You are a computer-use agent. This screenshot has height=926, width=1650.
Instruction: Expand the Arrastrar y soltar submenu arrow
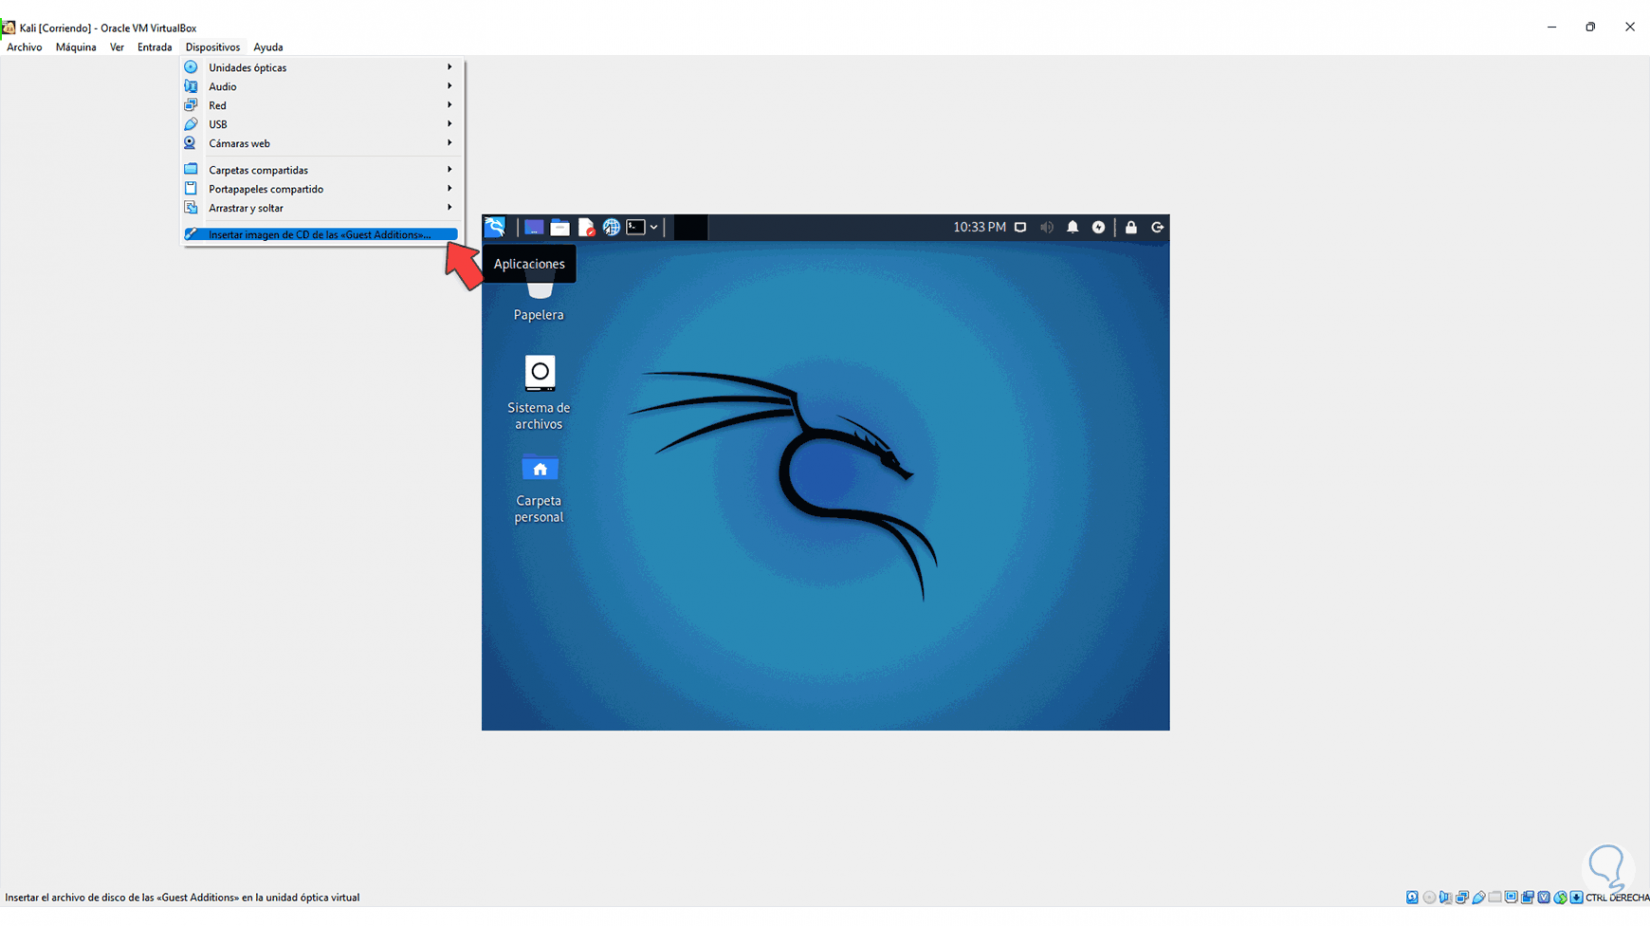(450, 208)
